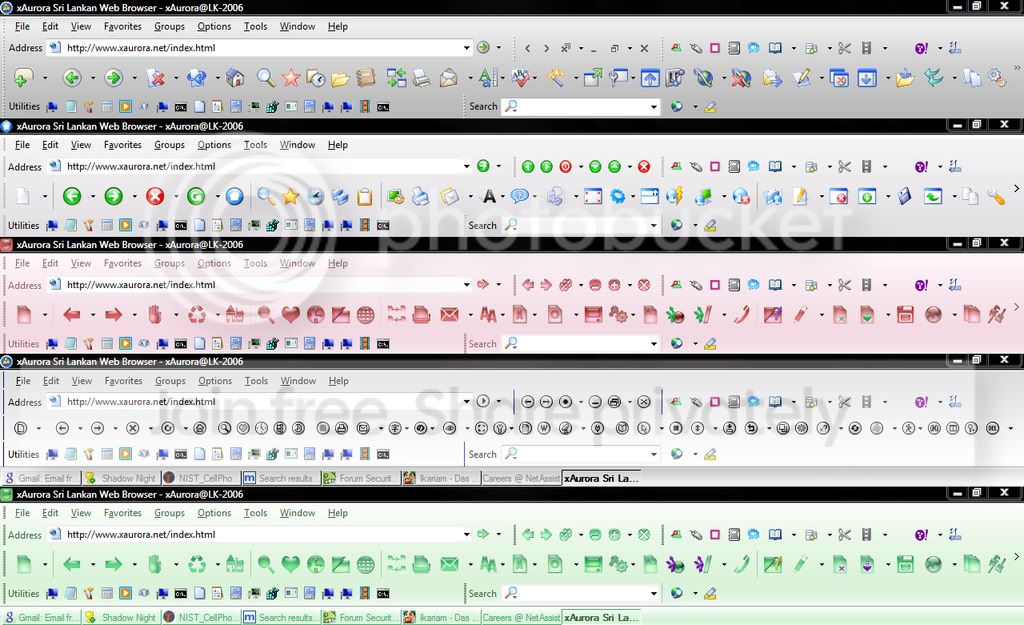Click circled Back arrow in outline-icon fourth window
This screenshot has height=625, width=1024.
click(x=63, y=428)
